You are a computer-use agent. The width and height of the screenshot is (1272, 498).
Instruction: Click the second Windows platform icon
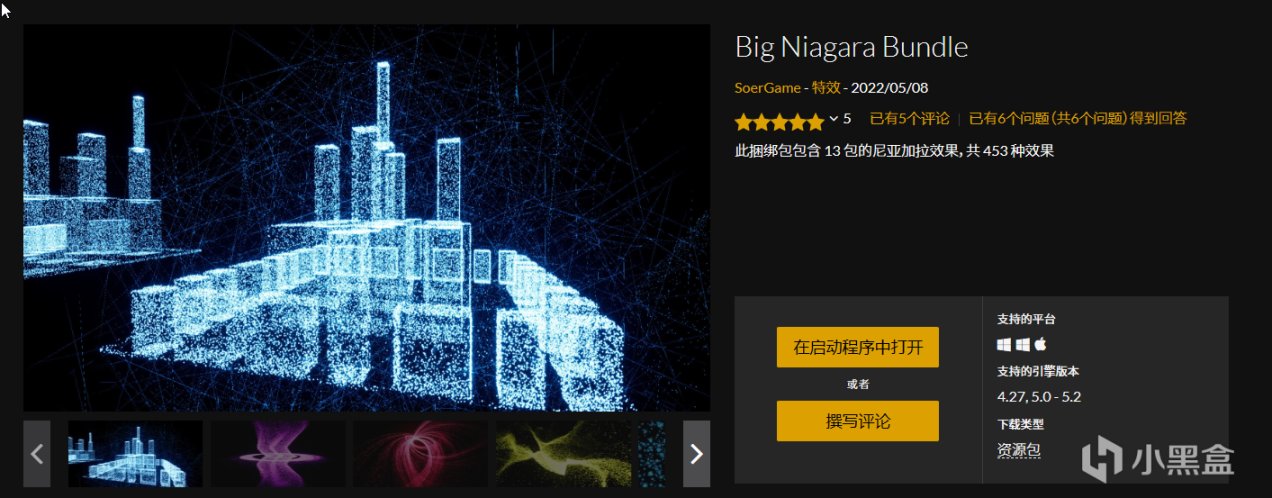click(1022, 344)
